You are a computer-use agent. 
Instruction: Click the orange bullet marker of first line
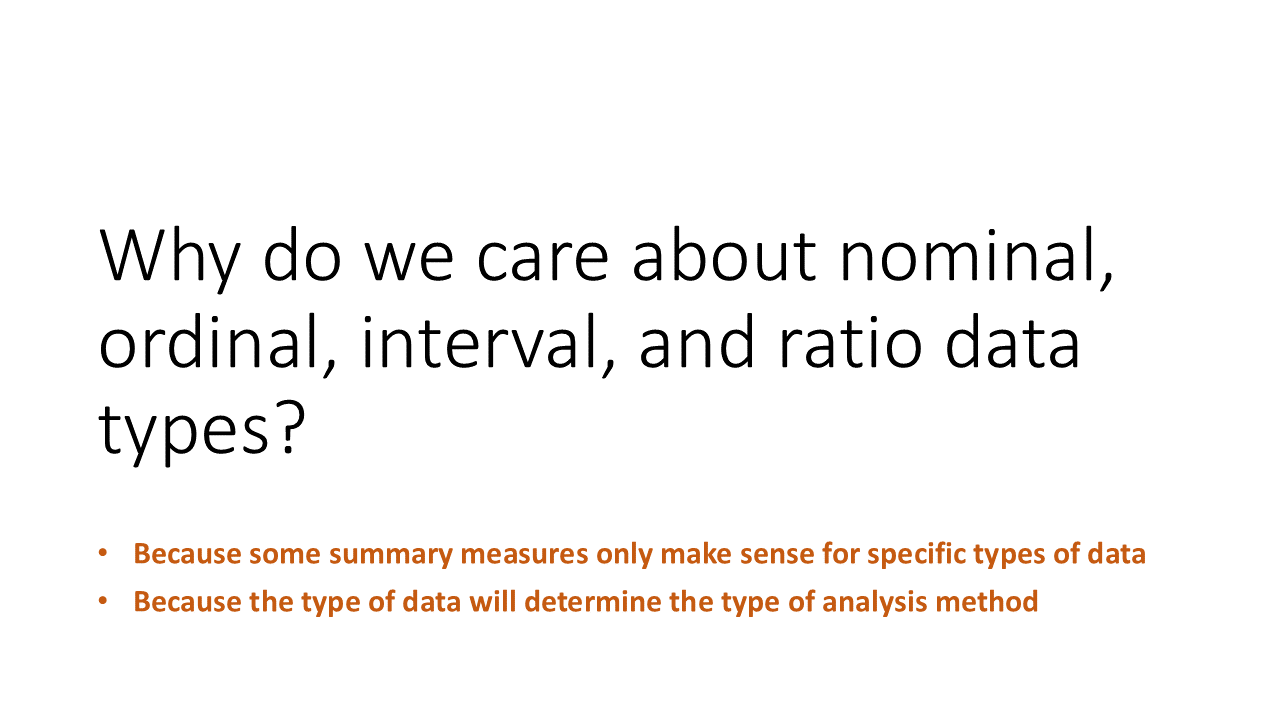click(102, 553)
